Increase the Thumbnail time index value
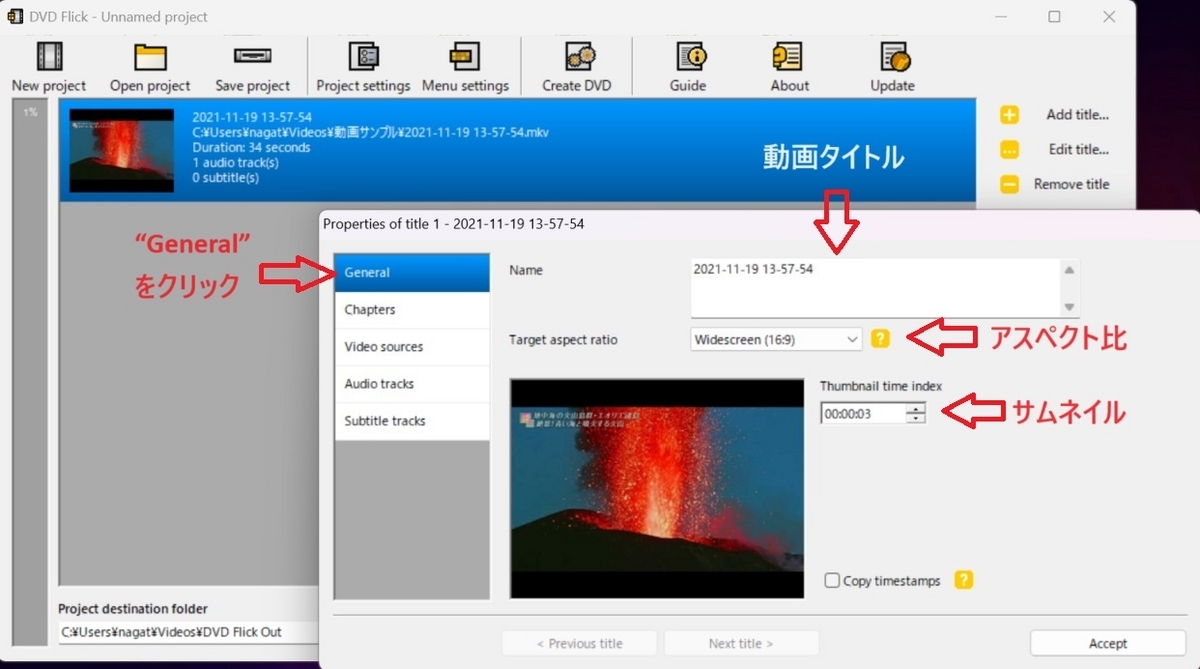Screen dimensions: 1200x669 (916, 408)
